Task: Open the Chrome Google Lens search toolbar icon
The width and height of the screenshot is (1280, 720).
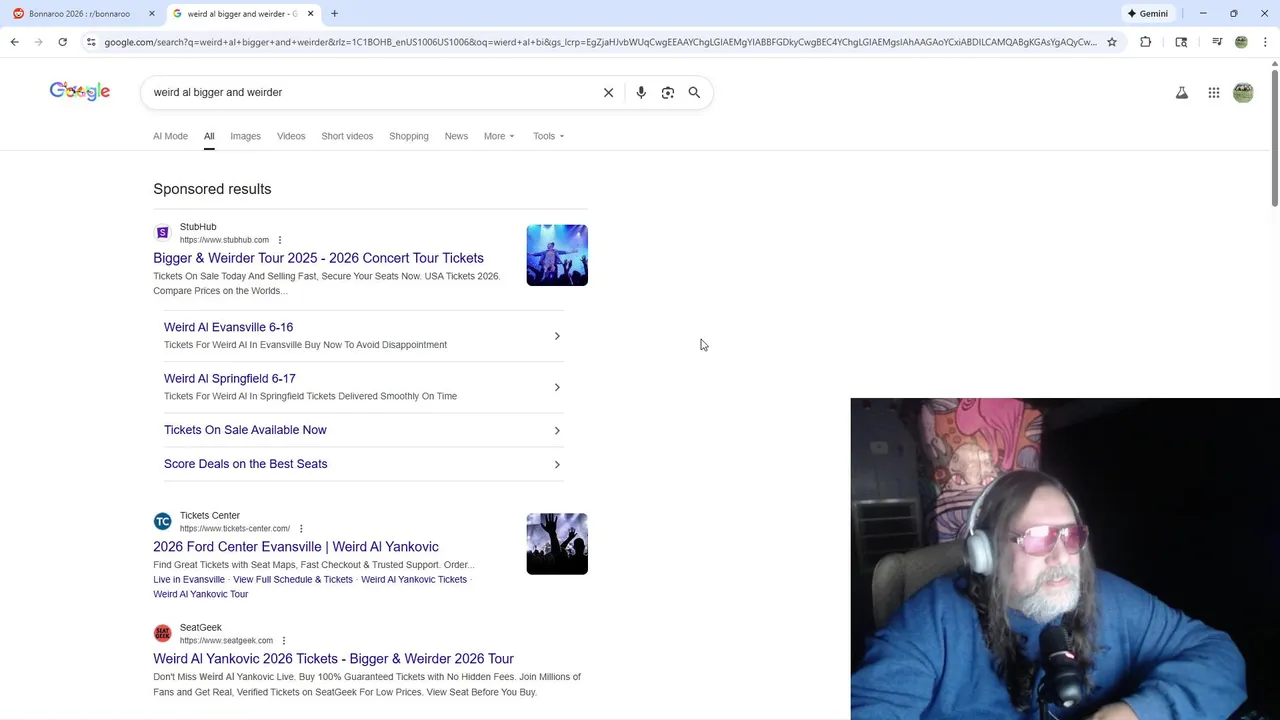Action: (x=1181, y=42)
